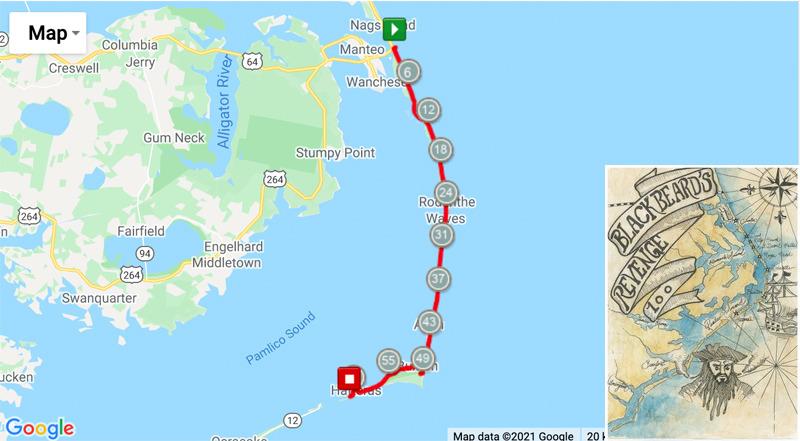Select the mile 12 route marker
Viewport: 800px width, 441px height.
pyautogui.click(x=429, y=110)
